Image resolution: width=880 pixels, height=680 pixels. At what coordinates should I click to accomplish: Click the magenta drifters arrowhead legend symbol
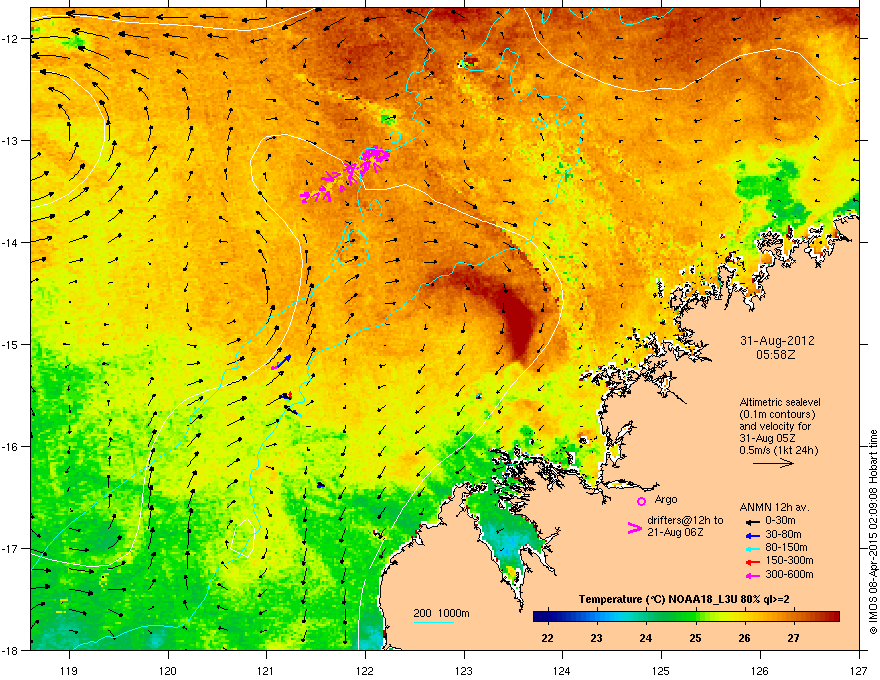pos(634,528)
